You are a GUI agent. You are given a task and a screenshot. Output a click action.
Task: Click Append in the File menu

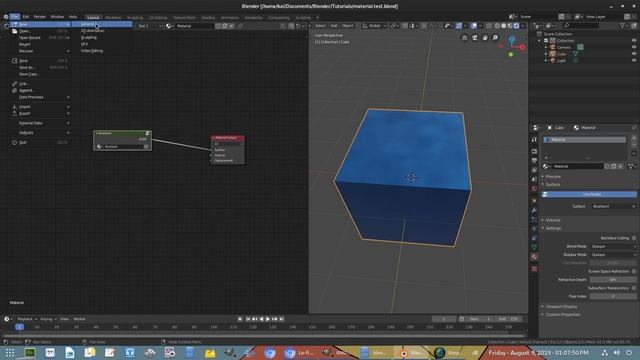coord(40,91)
